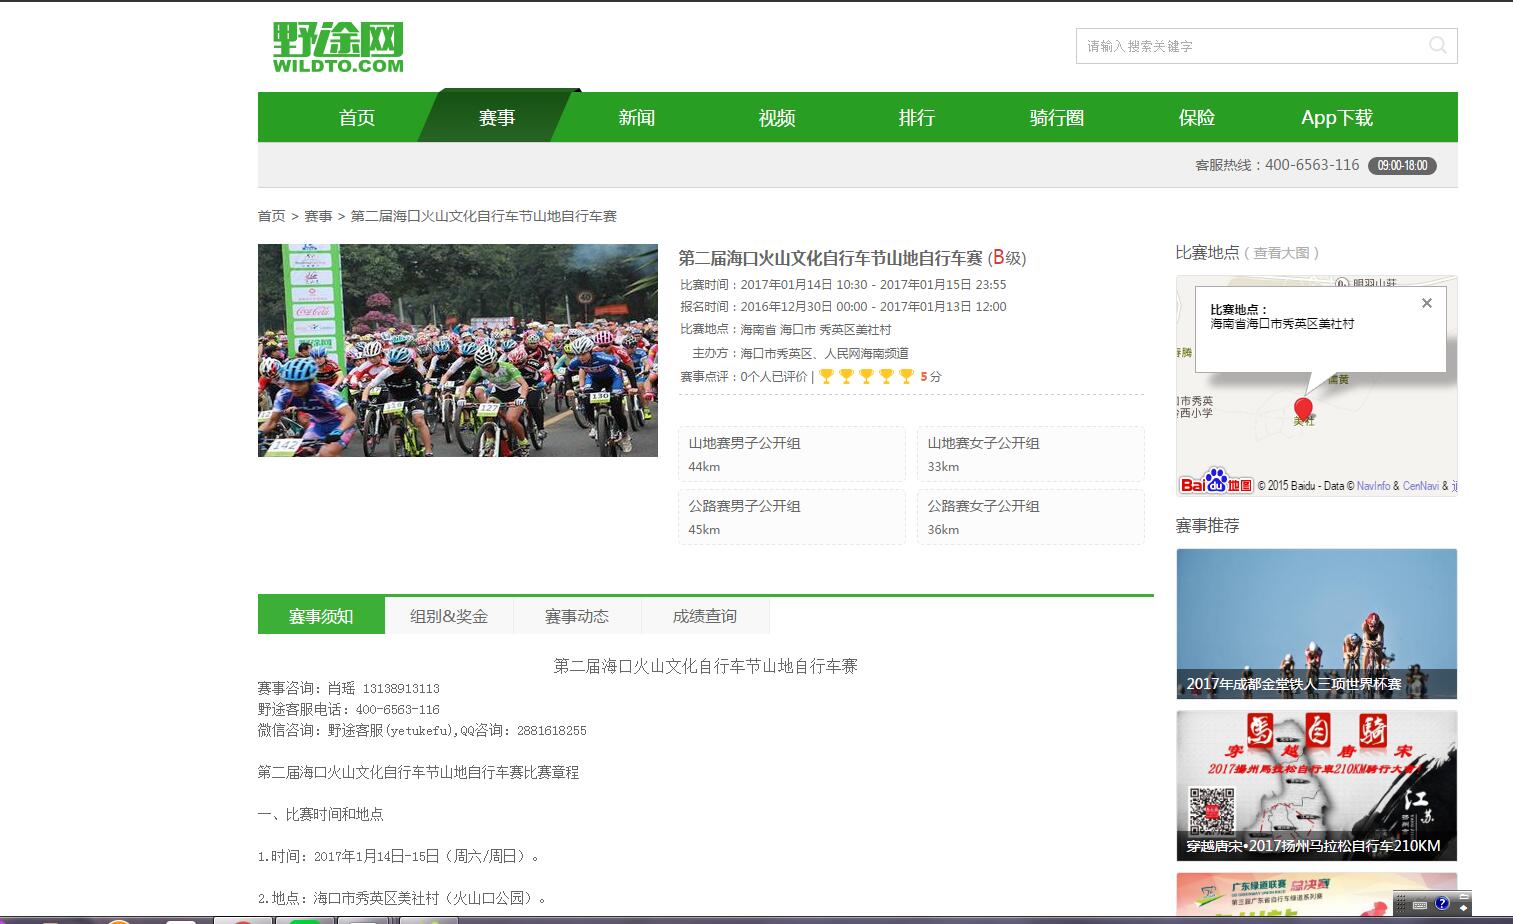Image resolution: width=1513 pixels, height=924 pixels.
Task: Select the 山地赛男子公开组 44km group
Action: pyautogui.click(x=792, y=454)
